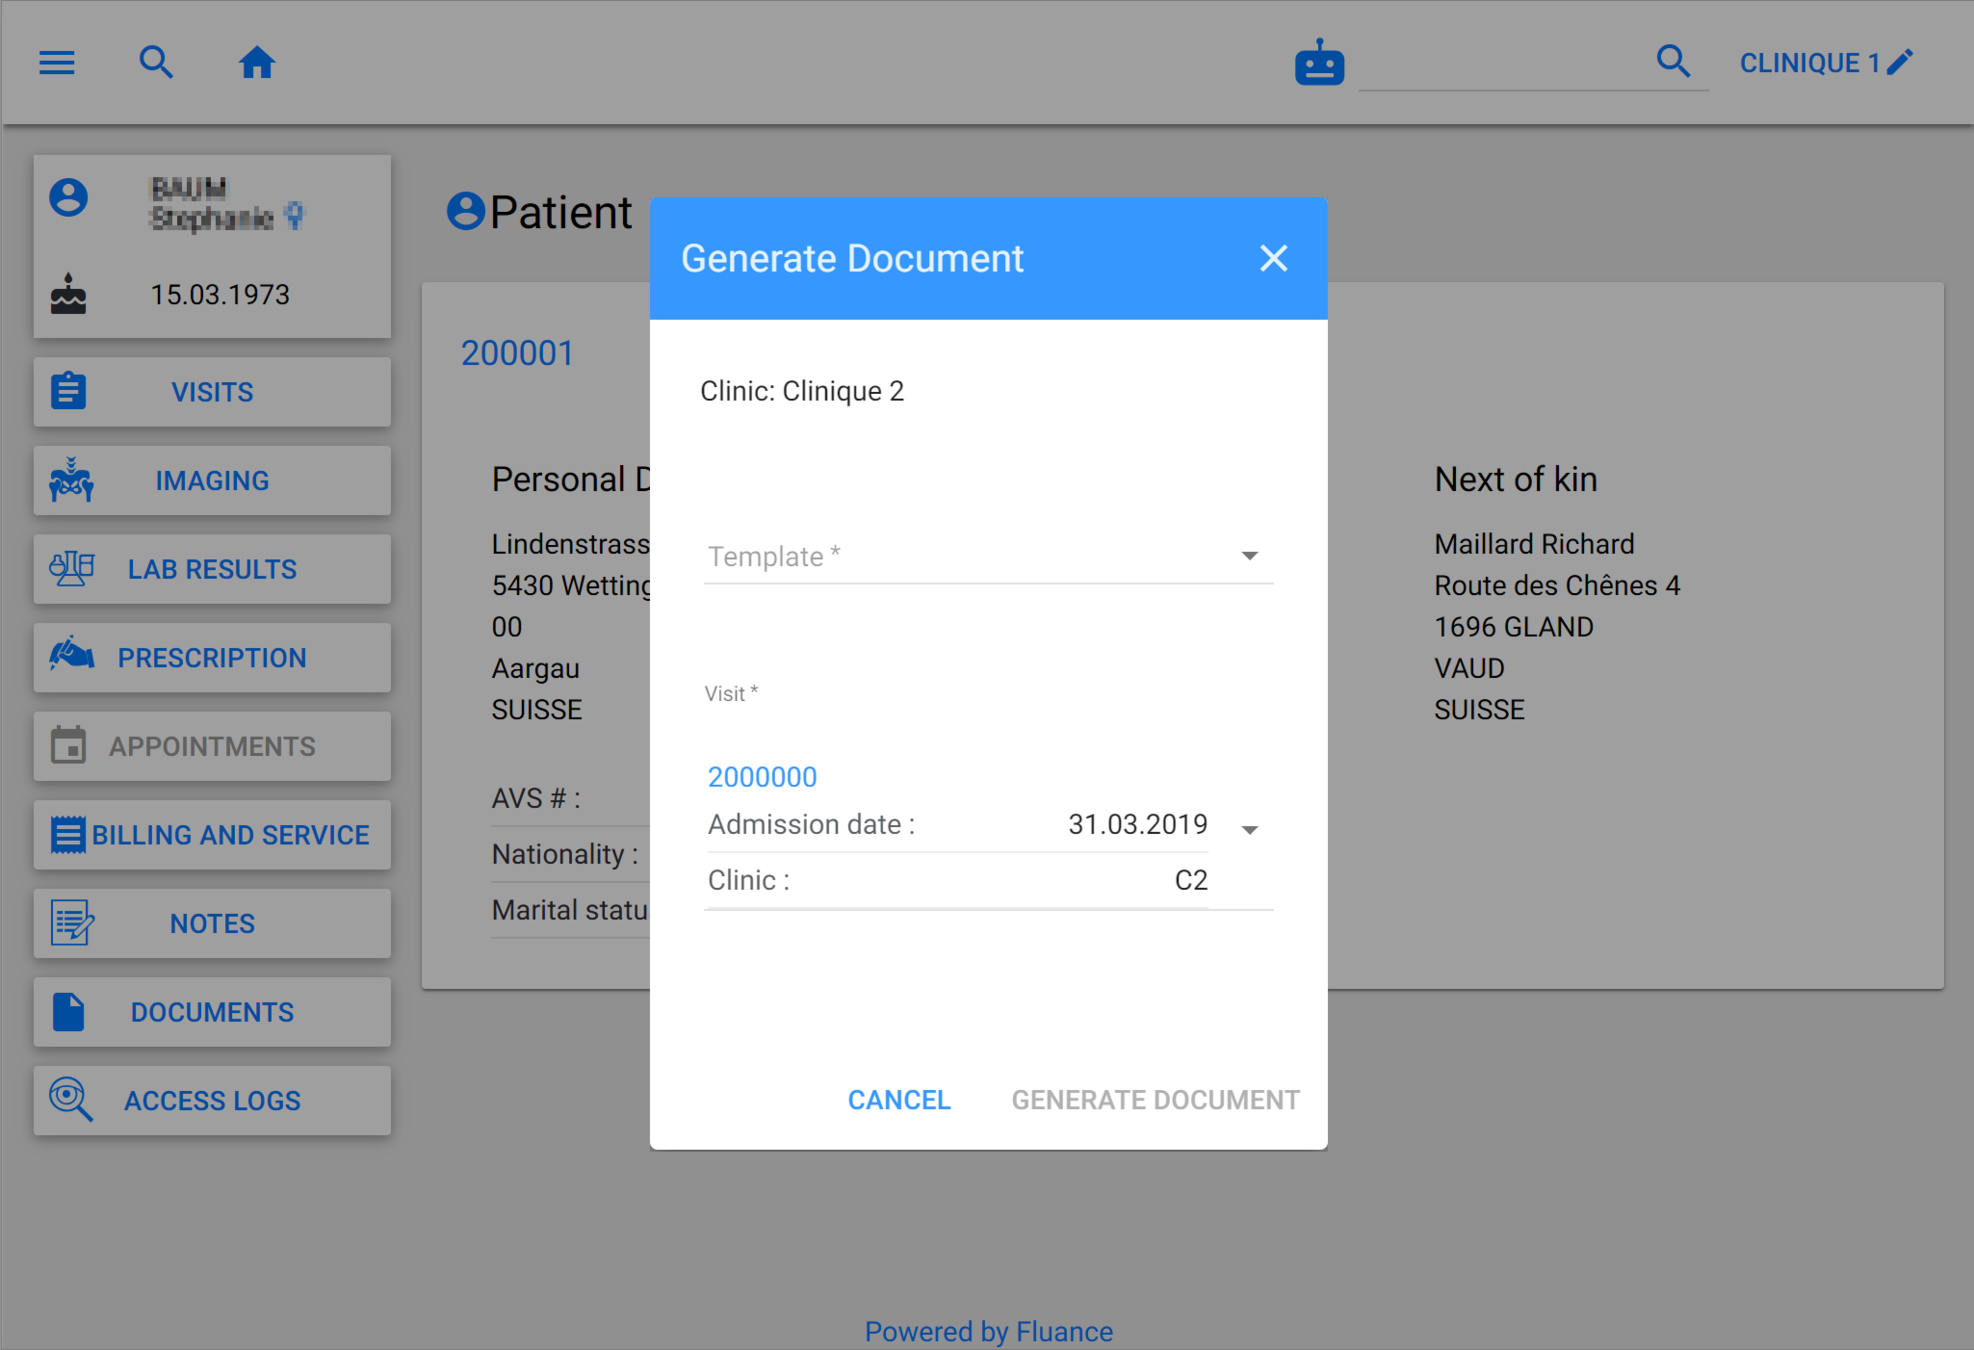
Task: Click the Patient heading profile icon
Action: [465, 212]
